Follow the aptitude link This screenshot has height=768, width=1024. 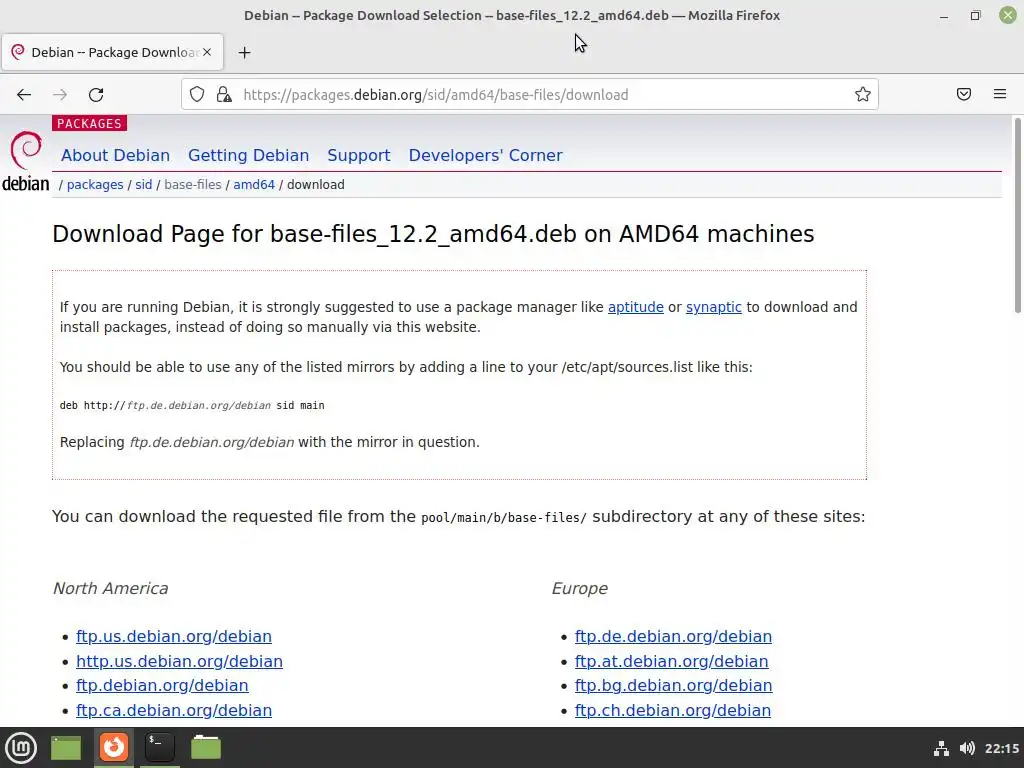[x=635, y=307]
